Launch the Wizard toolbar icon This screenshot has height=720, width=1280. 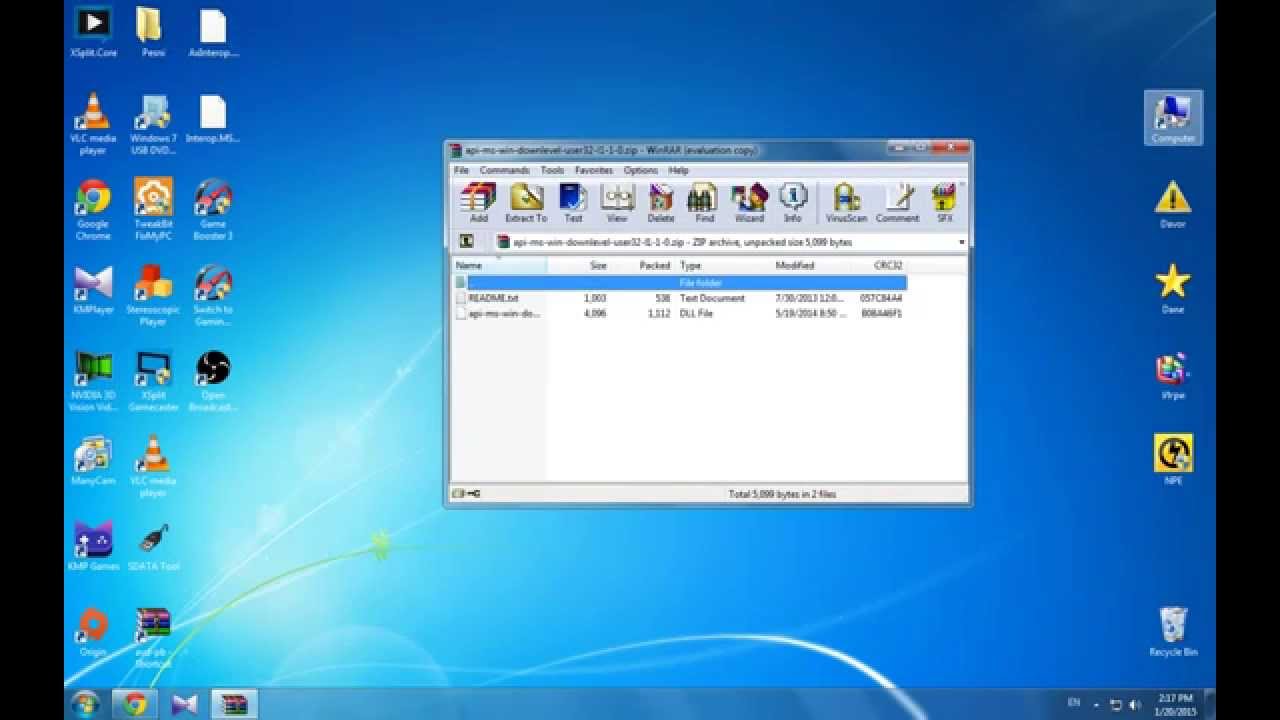click(x=749, y=203)
